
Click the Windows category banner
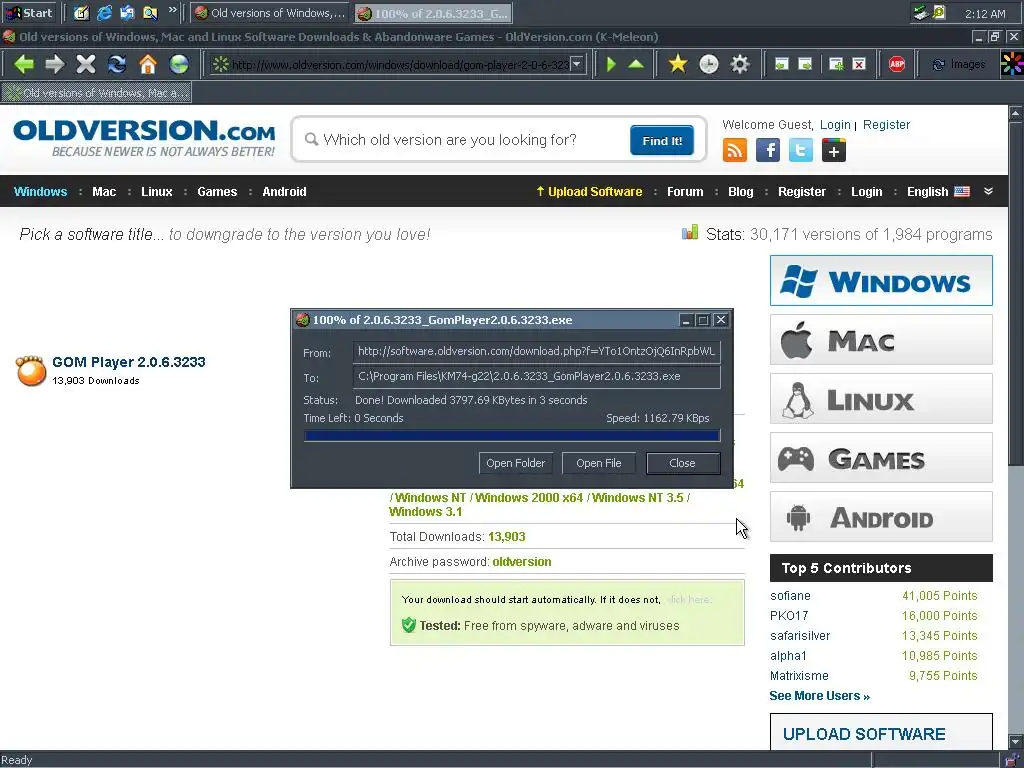pyautogui.click(x=881, y=280)
